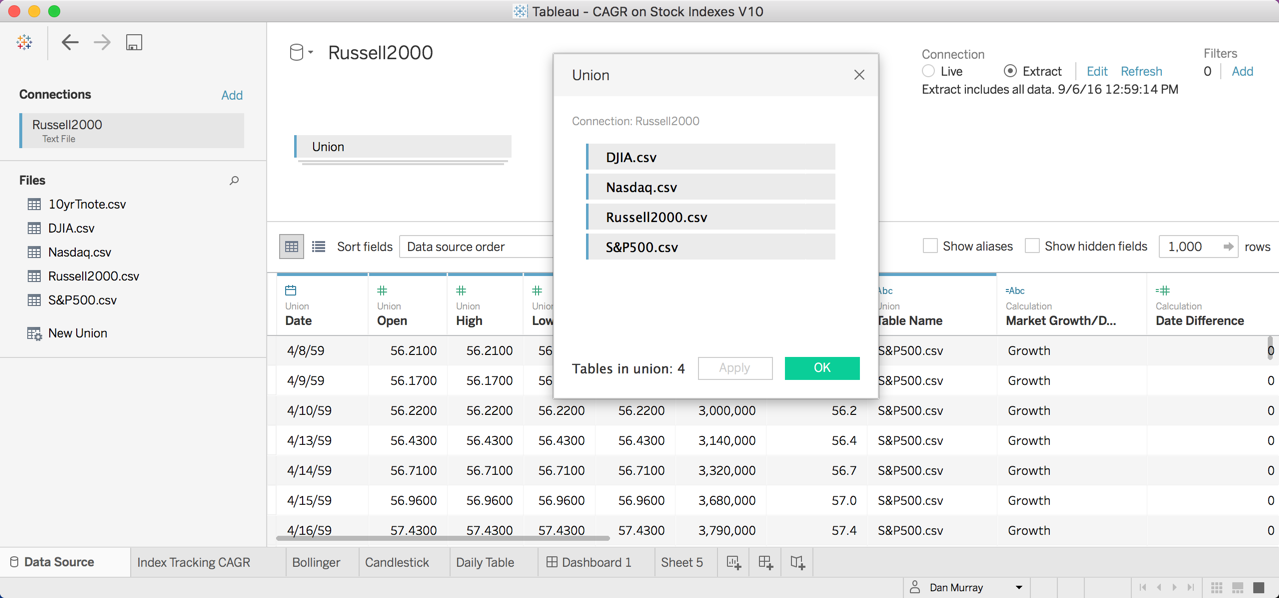This screenshot has width=1279, height=598.
Task: Open the Sort fields dropdown
Action: click(x=476, y=246)
